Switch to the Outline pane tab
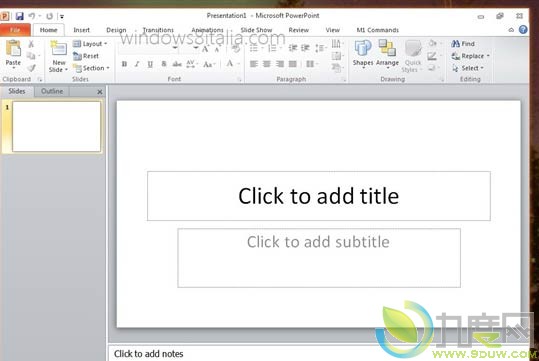Viewport: 539px width, 361px height. tap(52, 91)
